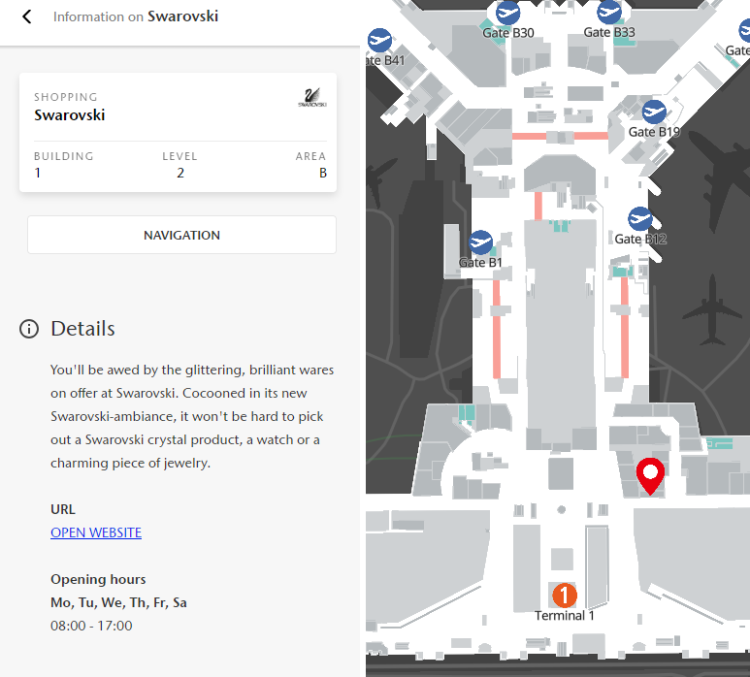The image size is (750, 677).
Task: Click the LEVEL value 2
Action: coord(180,173)
